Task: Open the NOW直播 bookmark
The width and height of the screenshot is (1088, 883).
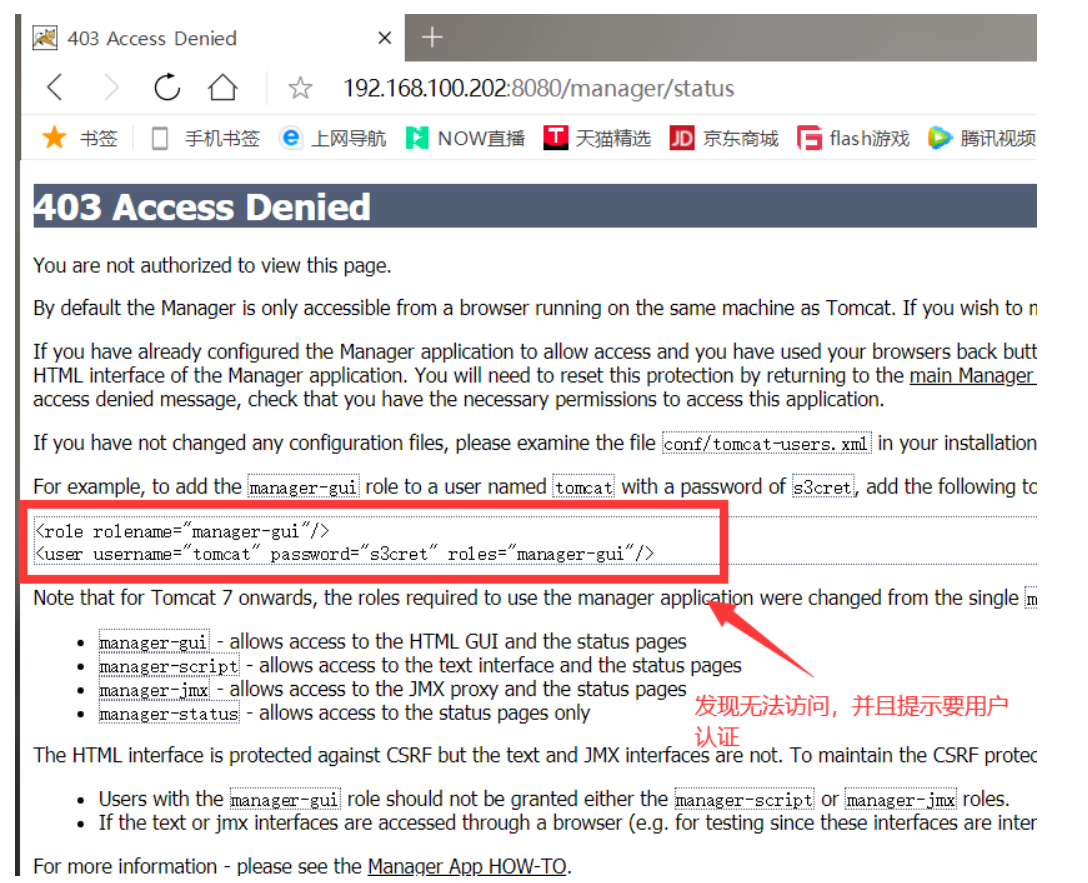Action: (466, 138)
